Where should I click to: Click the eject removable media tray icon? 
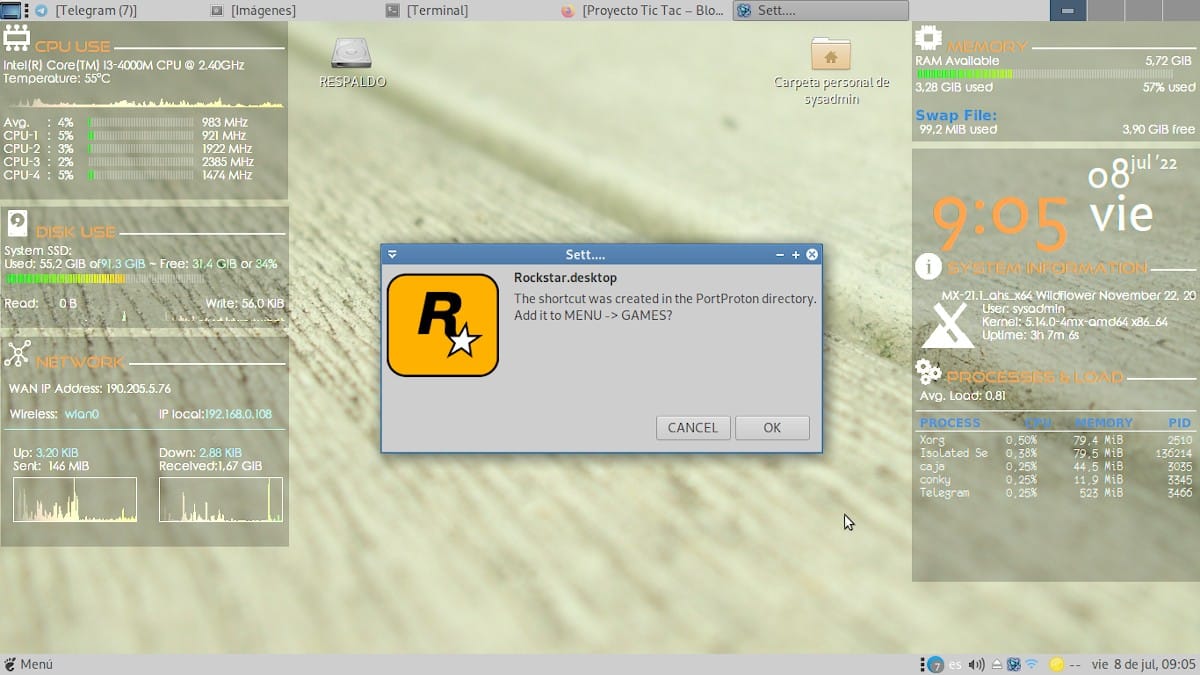pos(996,664)
